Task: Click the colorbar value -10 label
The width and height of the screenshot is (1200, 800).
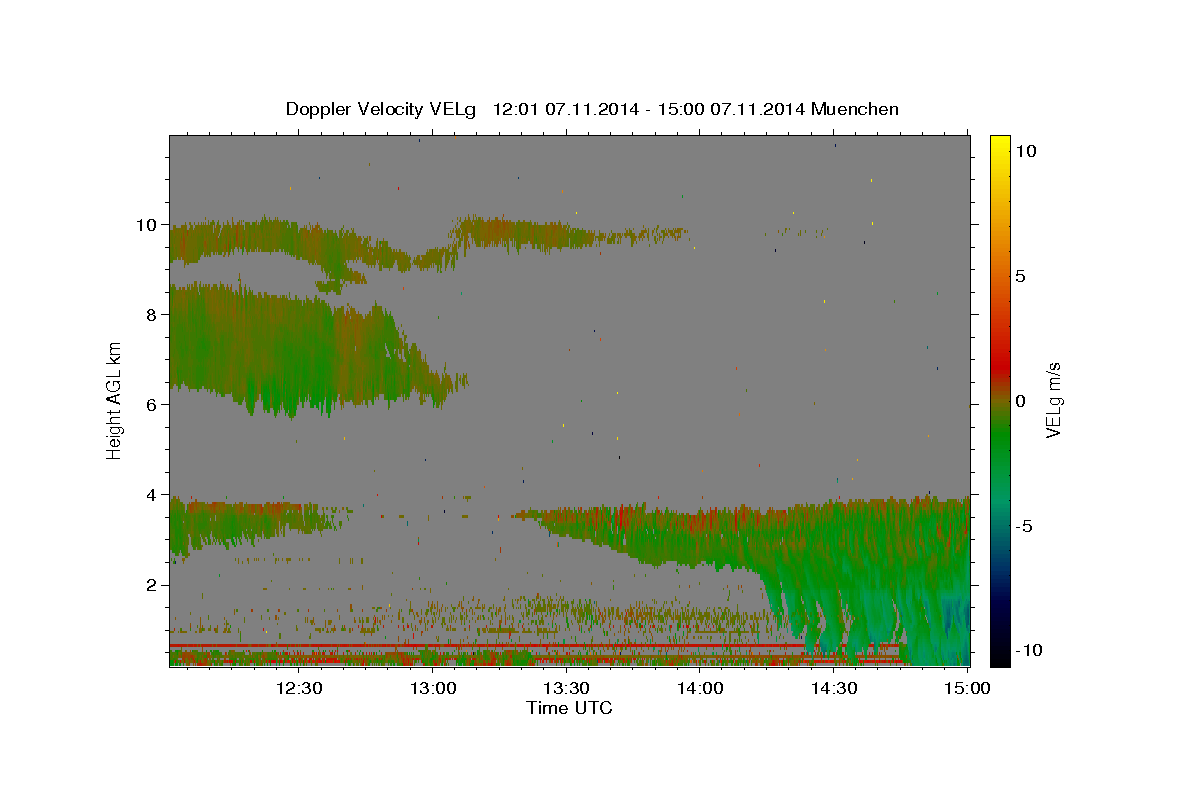Action: point(1028,650)
